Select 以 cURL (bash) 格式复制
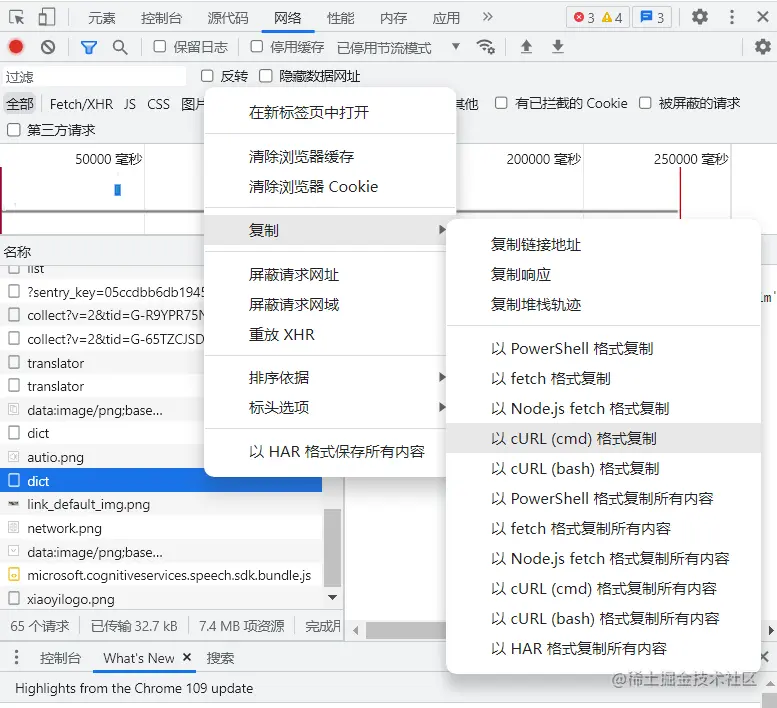Screen dimensions: 777x708 coord(603,468)
